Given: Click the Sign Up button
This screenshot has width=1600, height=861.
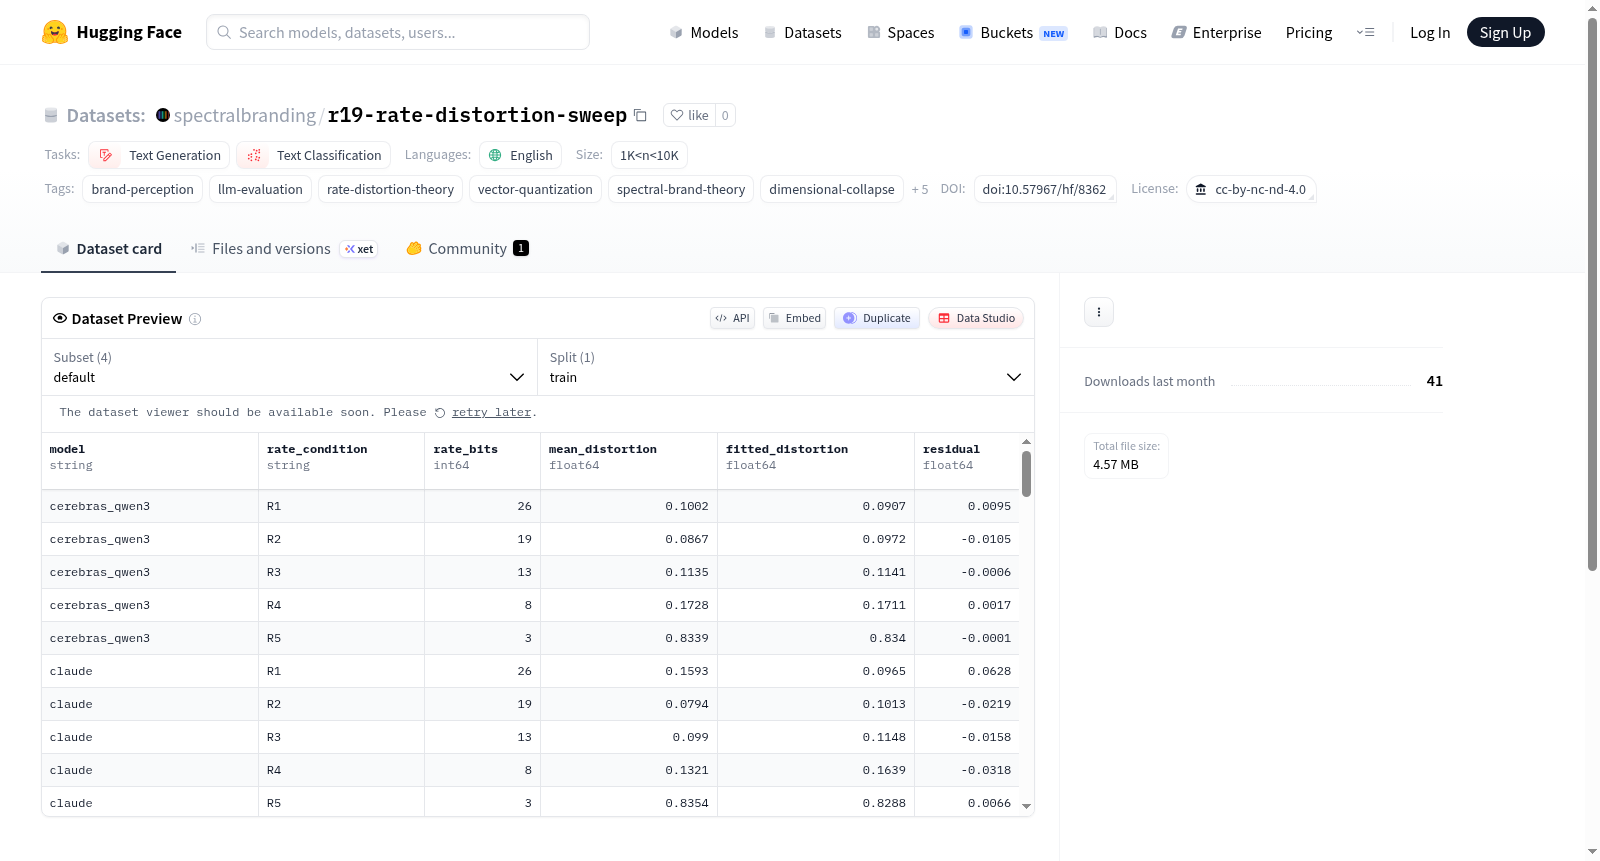Looking at the screenshot, I should click(x=1505, y=32).
